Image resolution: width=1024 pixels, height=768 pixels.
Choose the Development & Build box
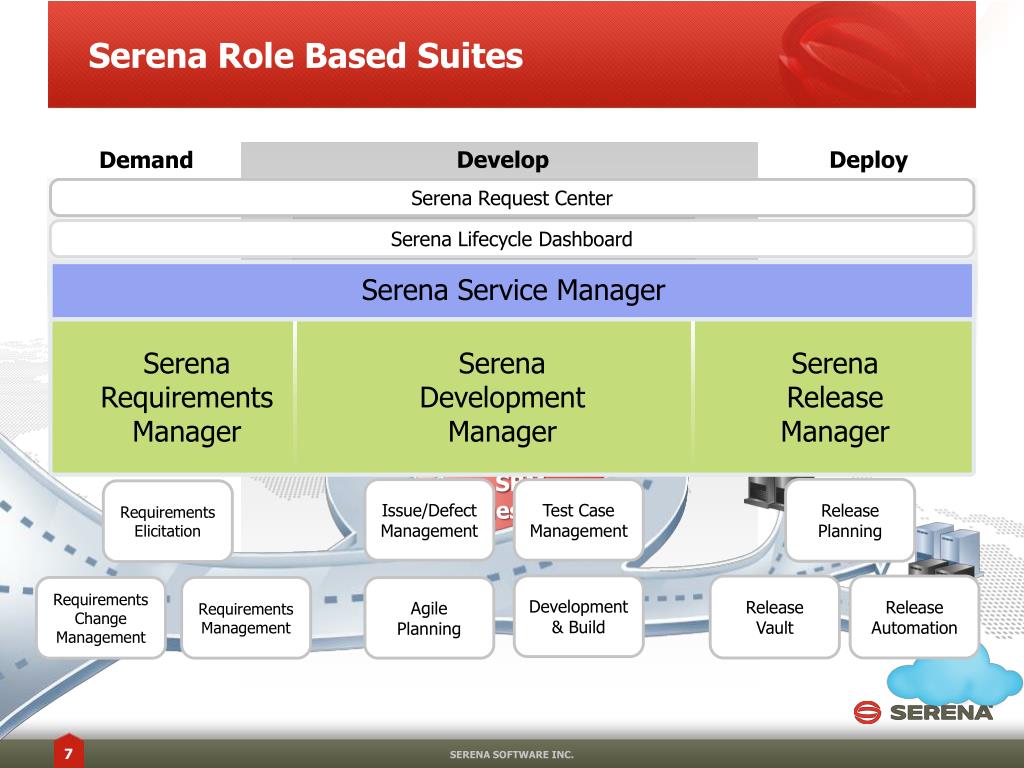(579, 616)
